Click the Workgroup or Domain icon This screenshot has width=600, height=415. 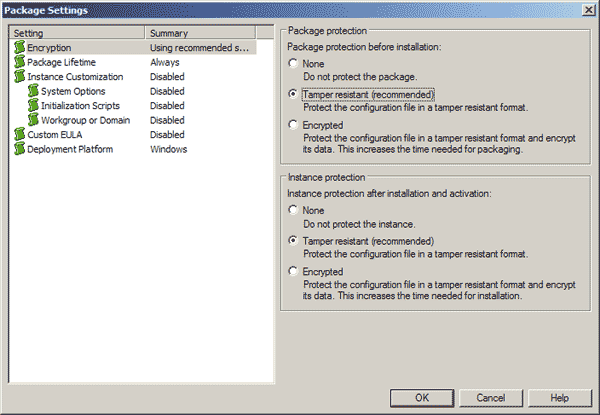click(33, 120)
